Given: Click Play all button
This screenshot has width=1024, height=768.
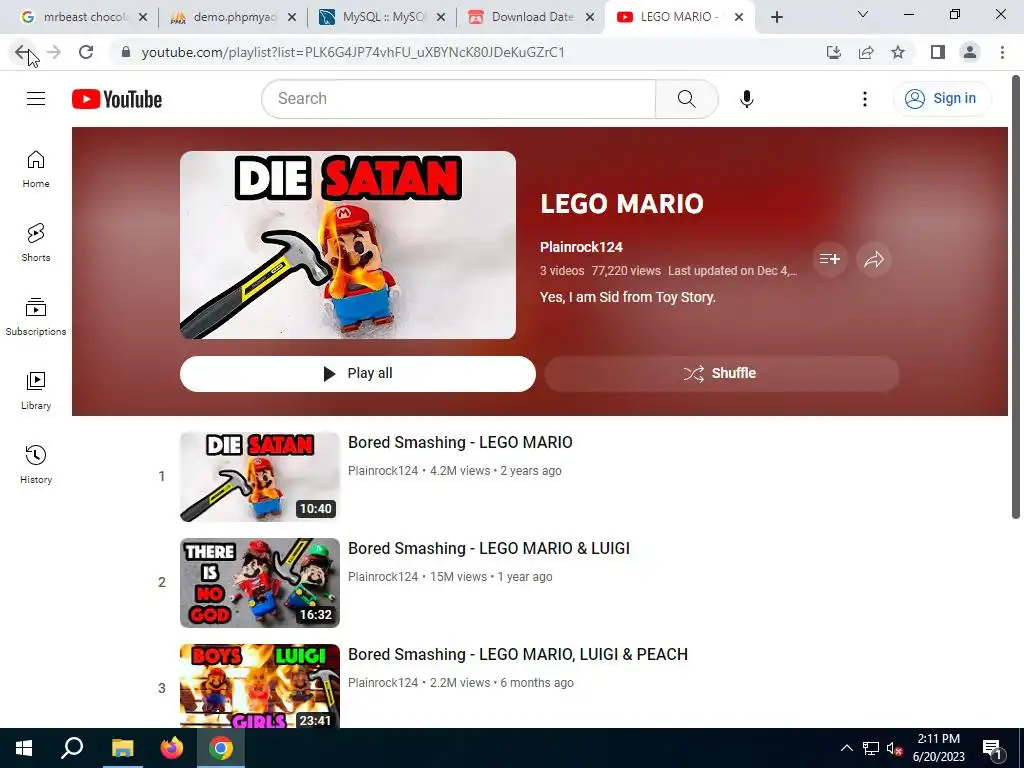Looking at the screenshot, I should tap(358, 374).
